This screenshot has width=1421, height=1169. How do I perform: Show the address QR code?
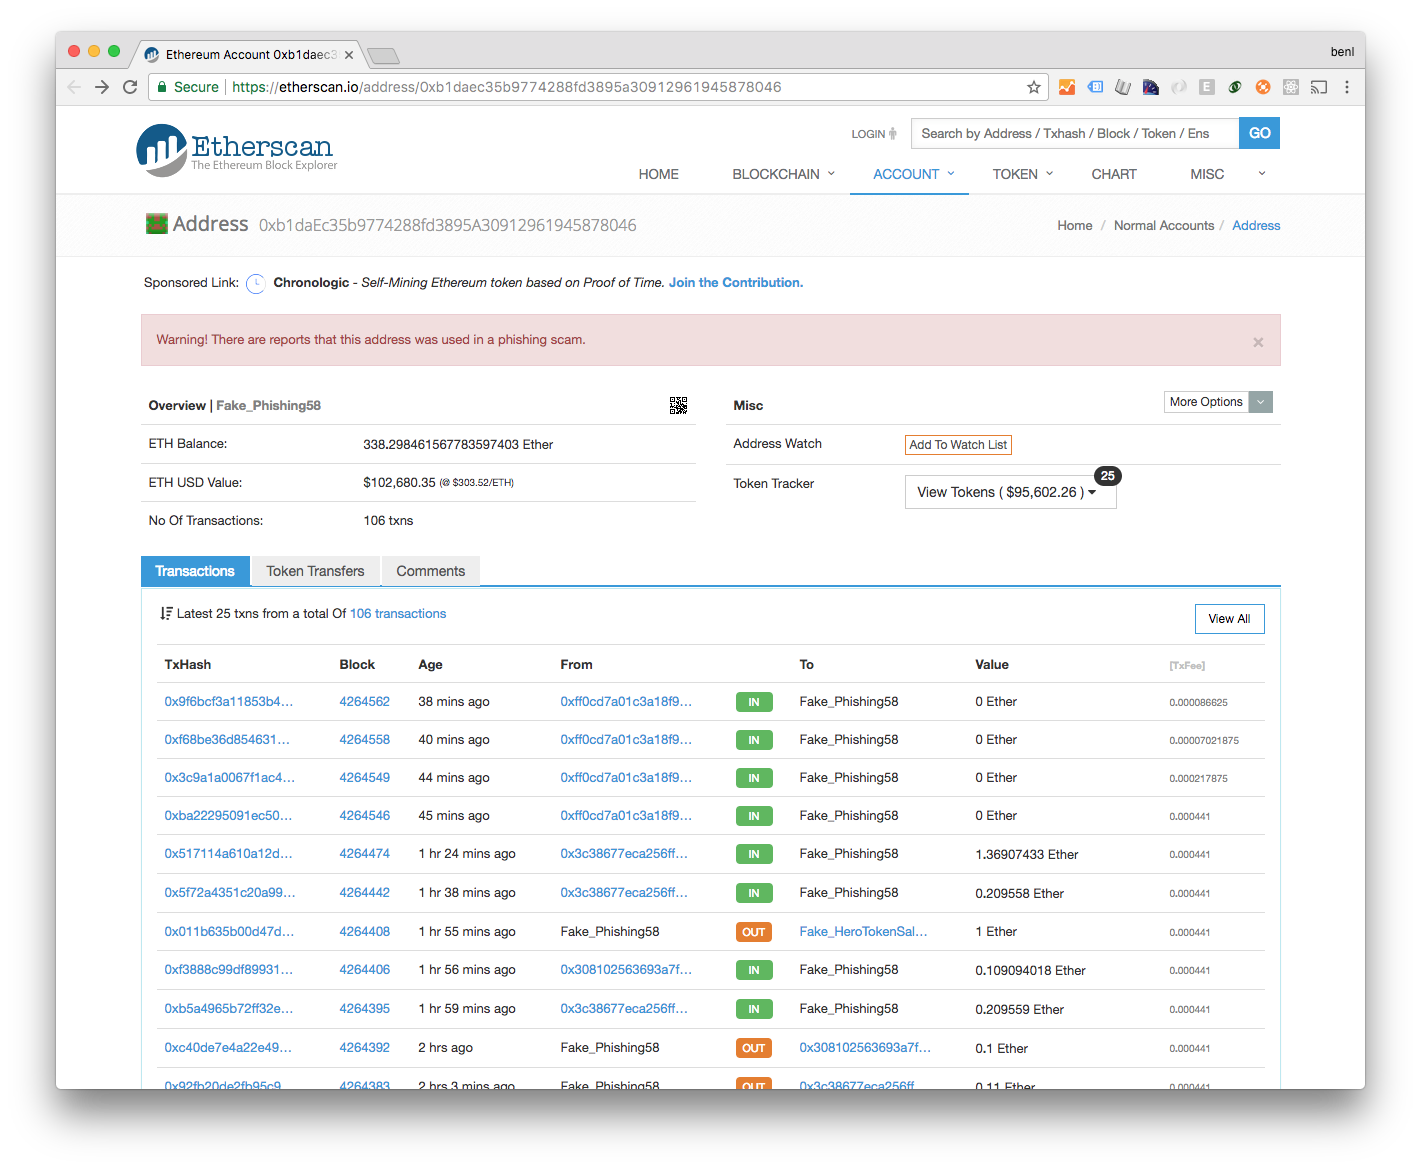pyautogui.click(x=678, y=405)
